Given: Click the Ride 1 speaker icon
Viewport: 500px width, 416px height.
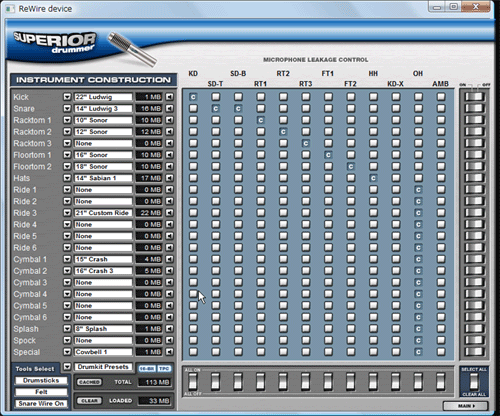Looking at the screenshot, I should 170,190.
